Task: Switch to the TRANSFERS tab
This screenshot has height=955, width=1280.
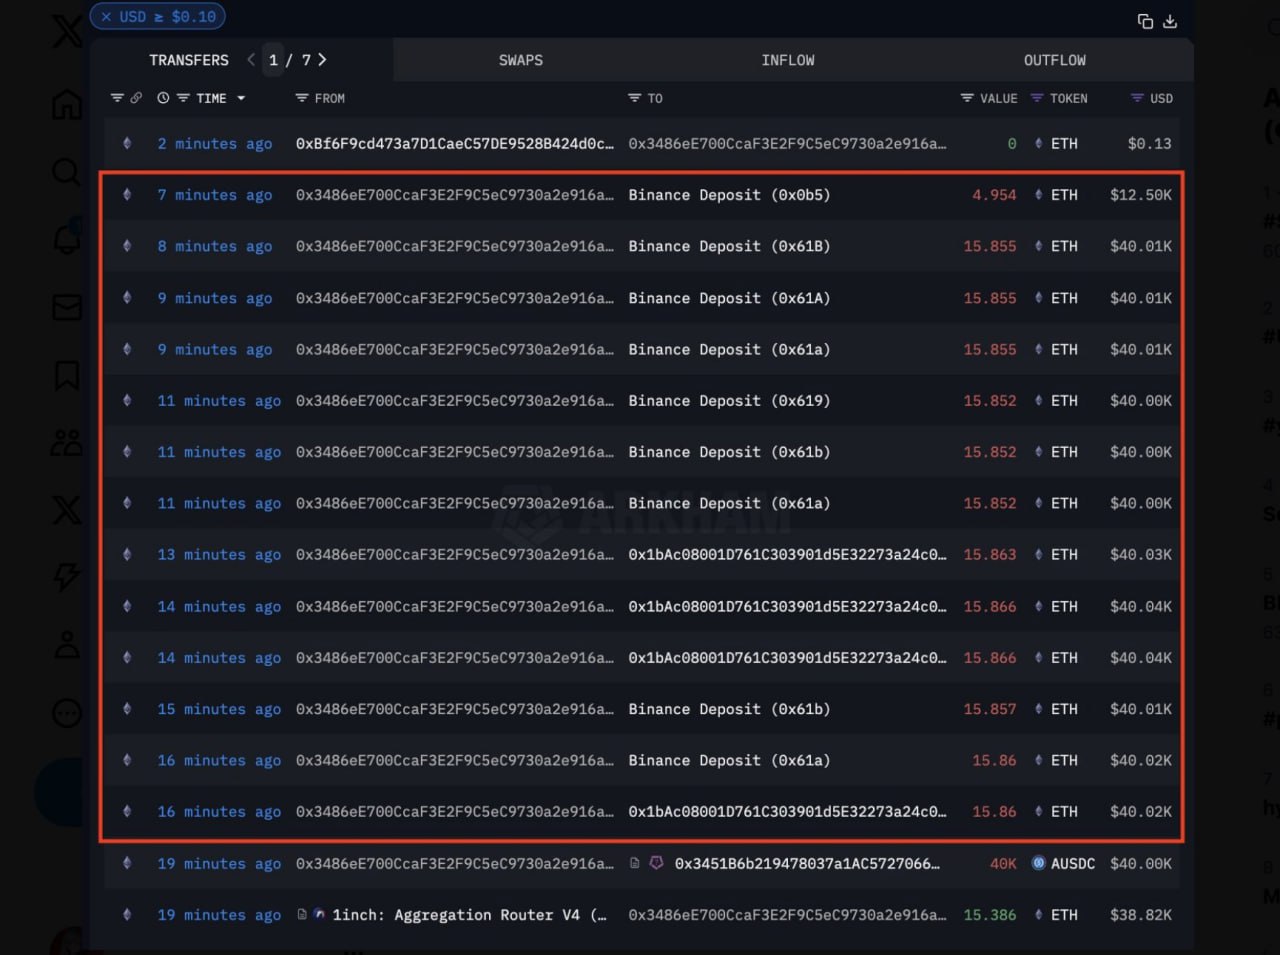Action: [189, 60]
